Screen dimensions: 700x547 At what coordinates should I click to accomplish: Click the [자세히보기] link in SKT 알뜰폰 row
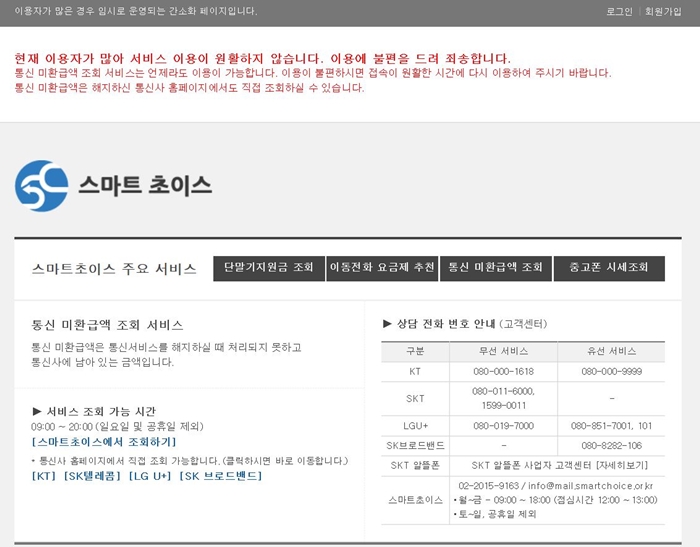coord(622,465)
